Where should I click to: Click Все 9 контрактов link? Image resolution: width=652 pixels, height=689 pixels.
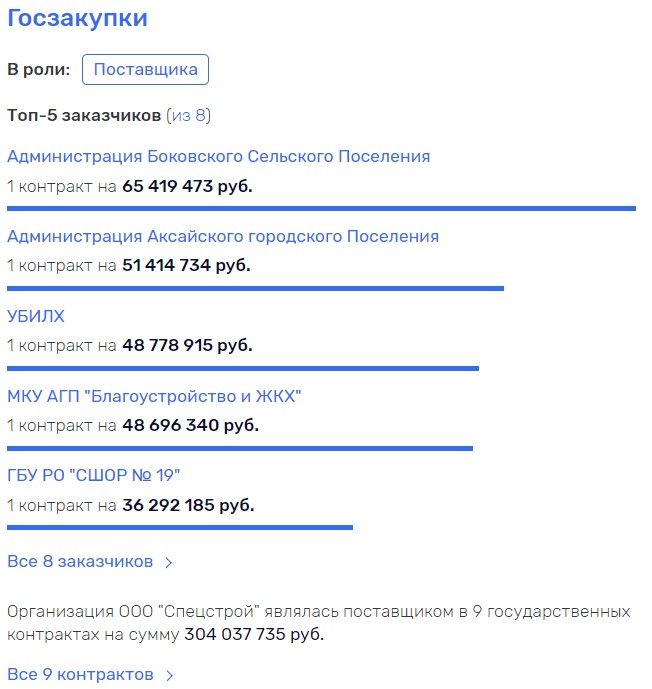click(80, 674)
